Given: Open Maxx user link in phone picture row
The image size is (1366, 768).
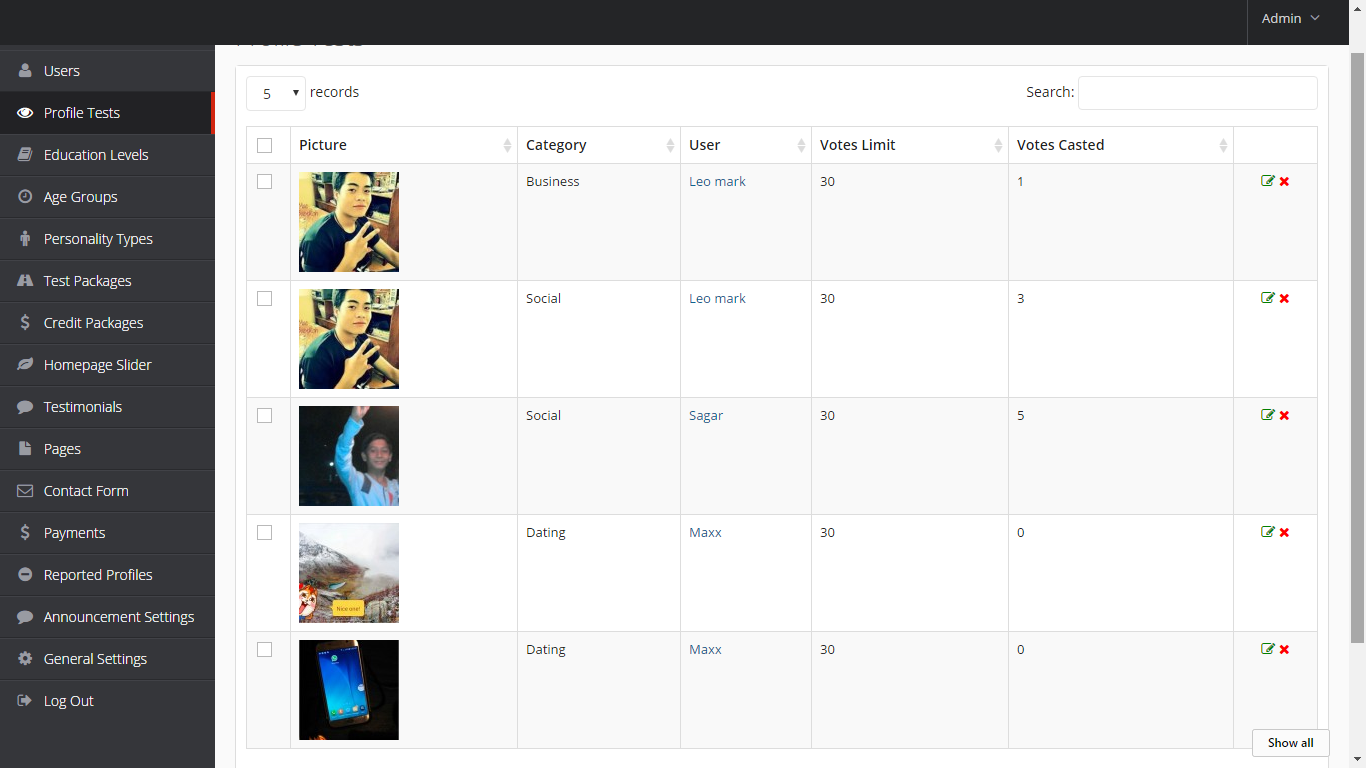Looking at the screenshot, I should 705,649.
